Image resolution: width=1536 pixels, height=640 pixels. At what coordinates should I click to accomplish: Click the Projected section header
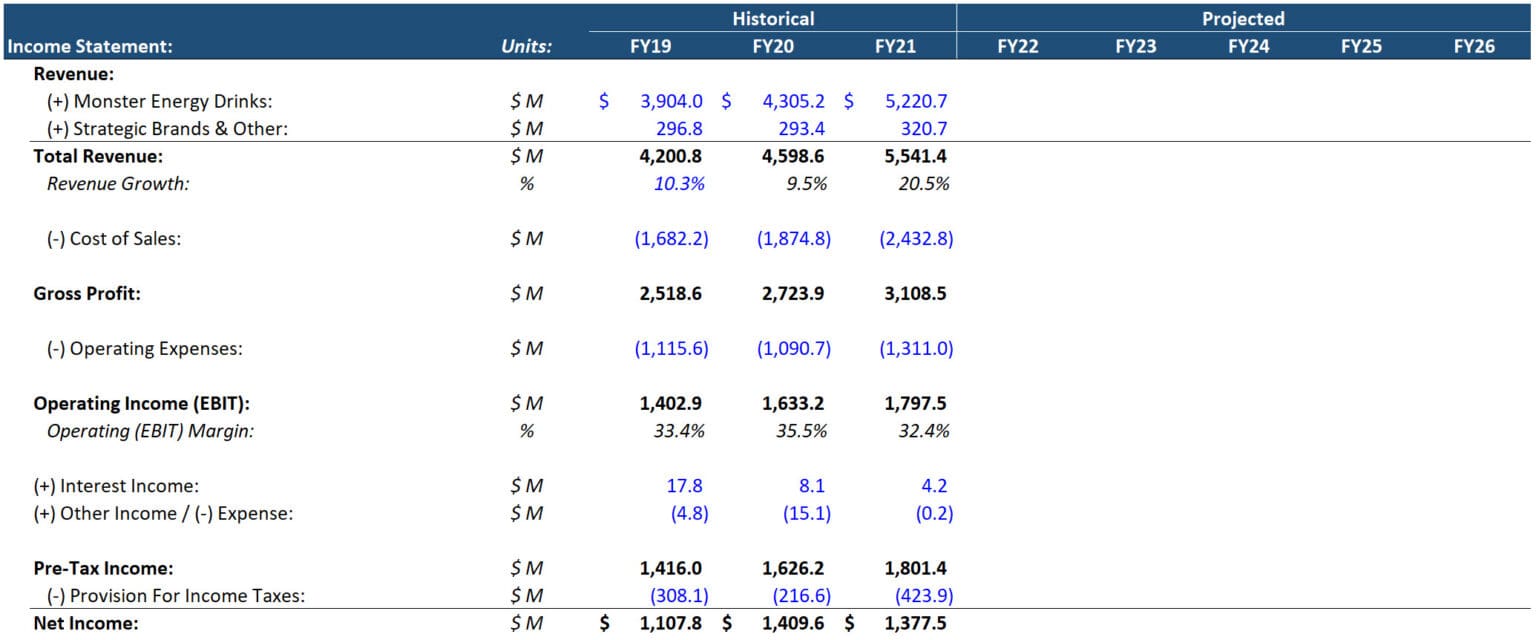point(1243,18)
